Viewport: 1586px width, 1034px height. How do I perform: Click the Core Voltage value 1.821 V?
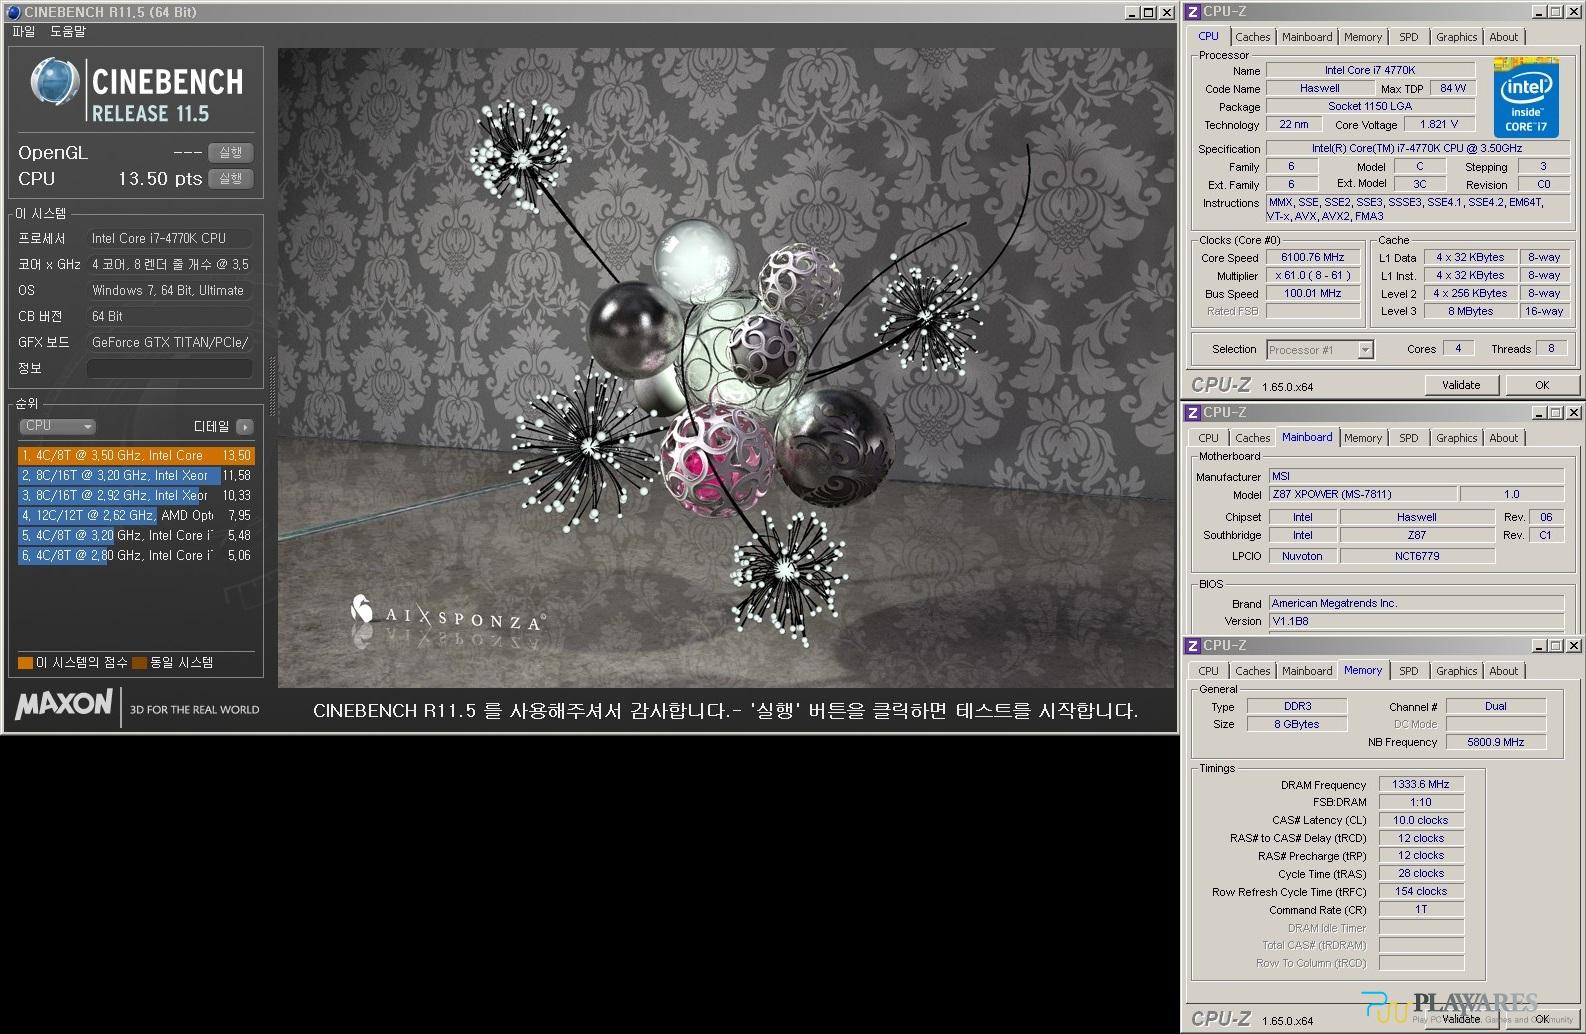point(1439,125)
